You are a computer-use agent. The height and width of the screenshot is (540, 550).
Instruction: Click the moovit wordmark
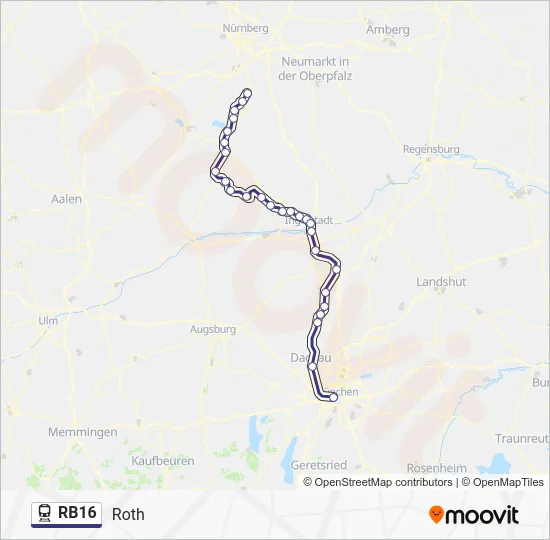[x=481, y=515]
